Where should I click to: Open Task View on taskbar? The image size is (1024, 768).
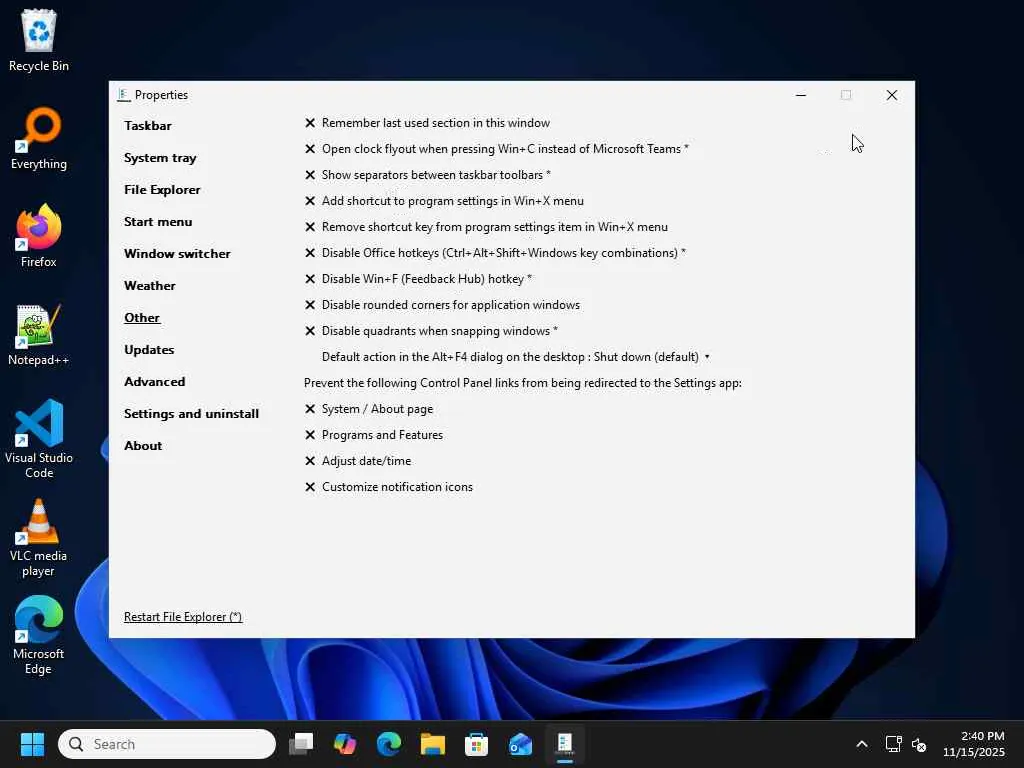coord(301,744)
